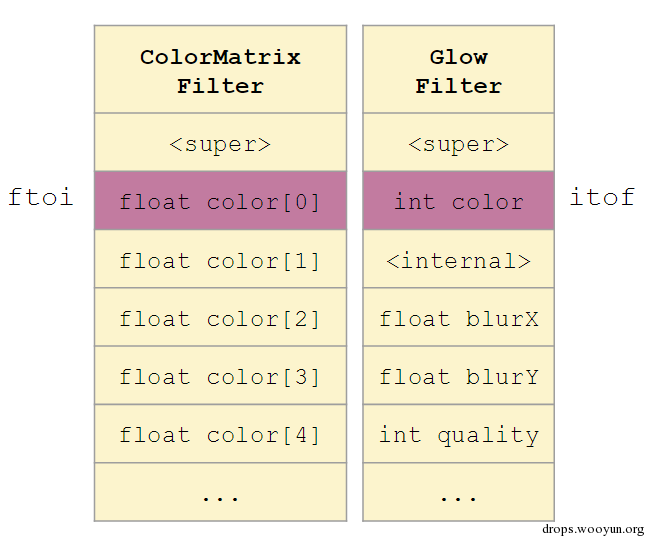Select the float color[4] row
Viewport: 648px width, 541px height.
(x=220, y=434)
